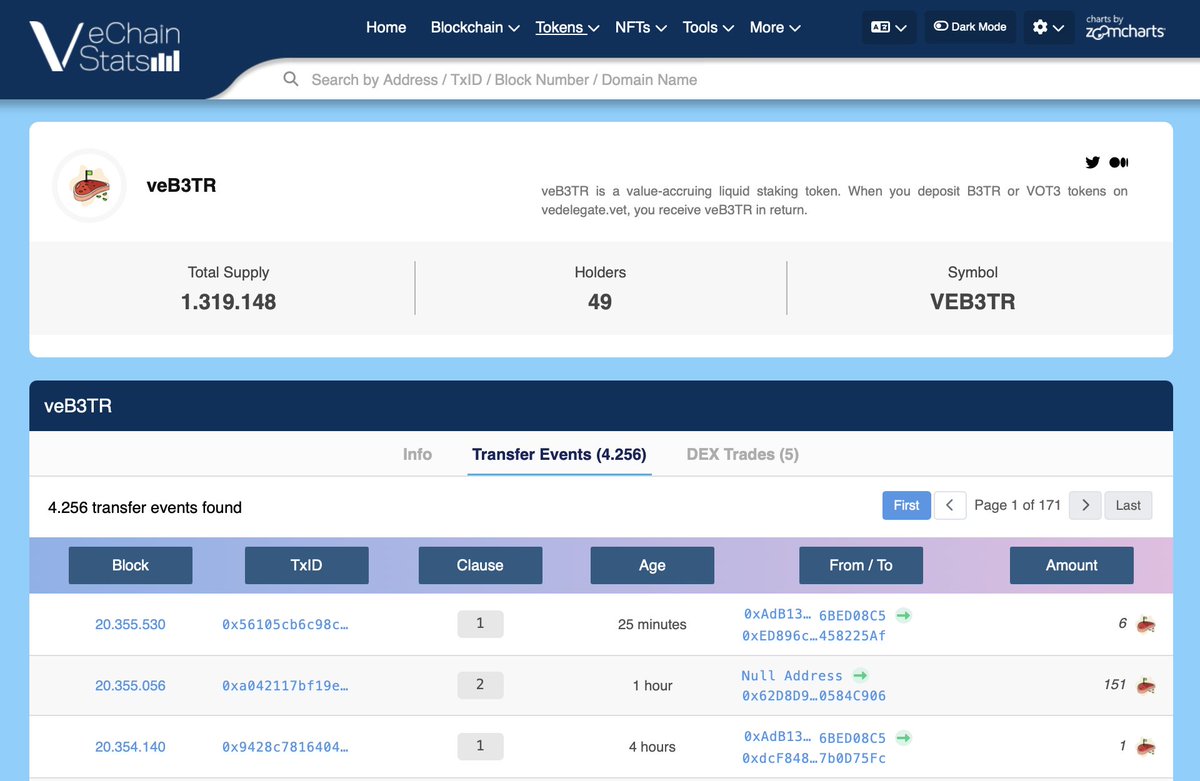Open block 20.354.140

point(130,747)
